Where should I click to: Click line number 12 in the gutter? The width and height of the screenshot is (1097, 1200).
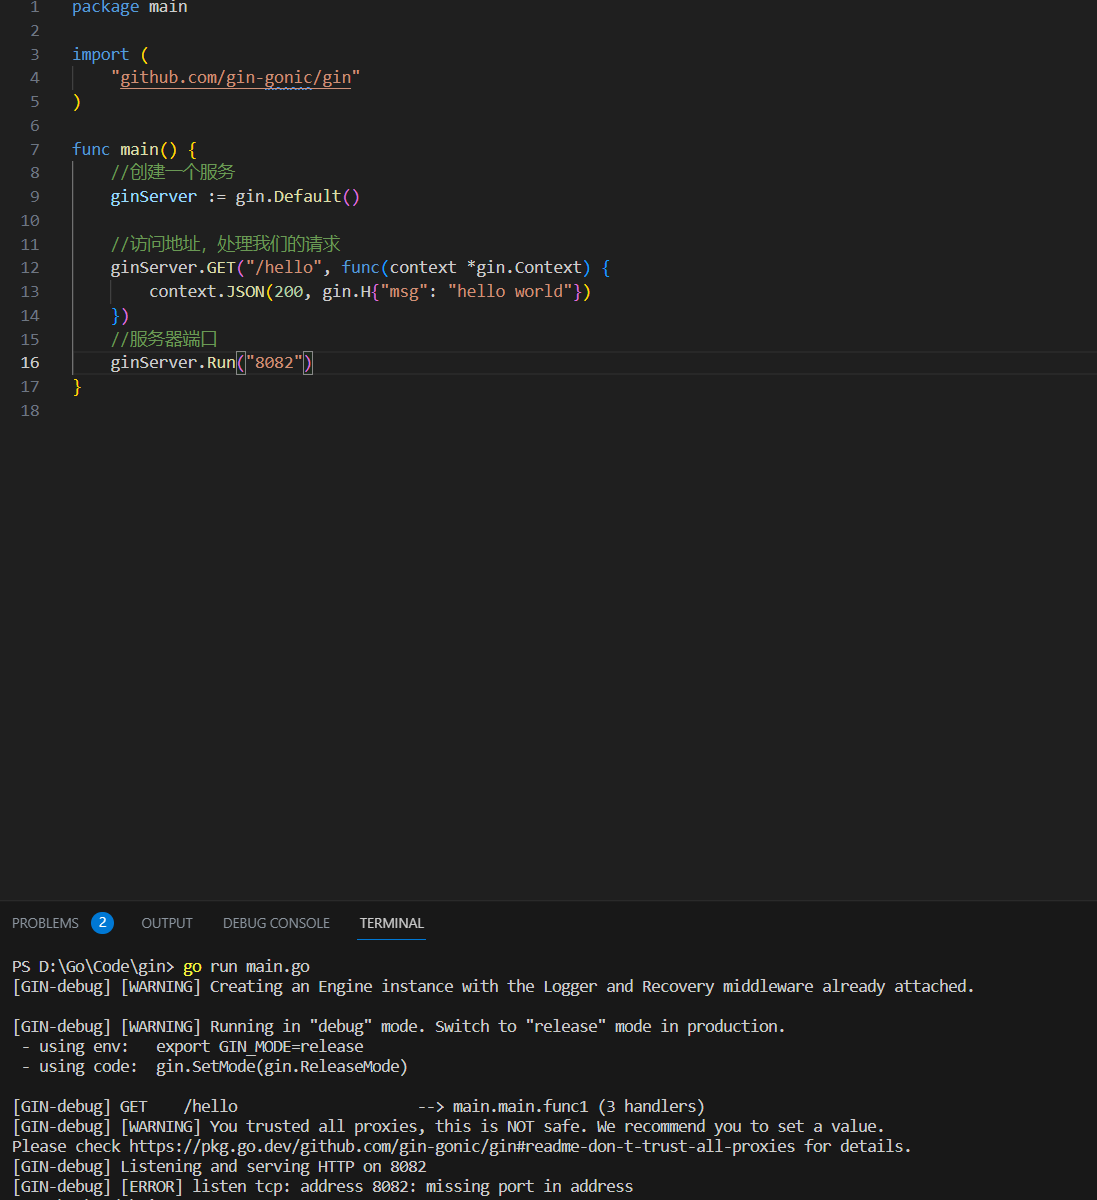click(30, 268)
